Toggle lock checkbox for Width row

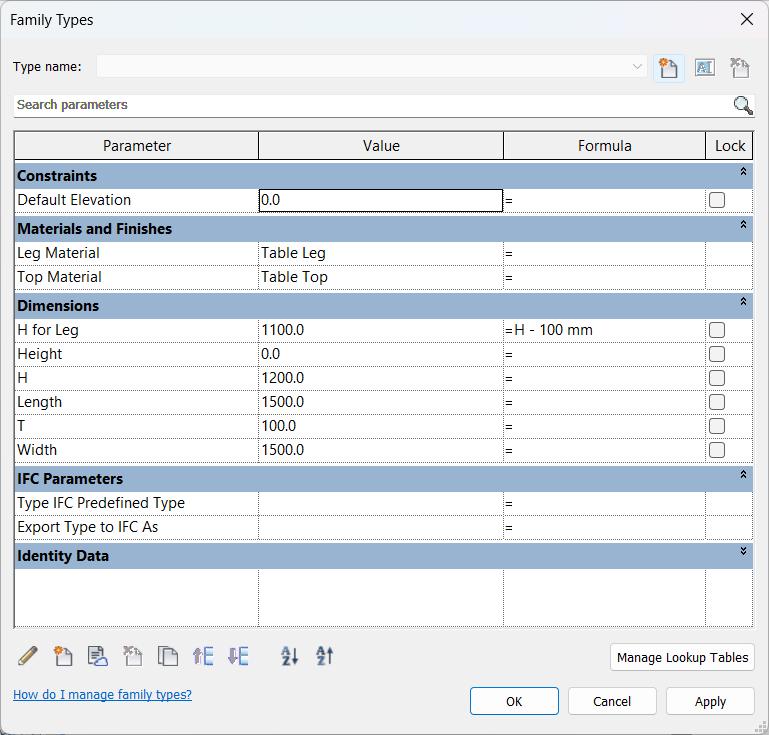click(717, 450)
